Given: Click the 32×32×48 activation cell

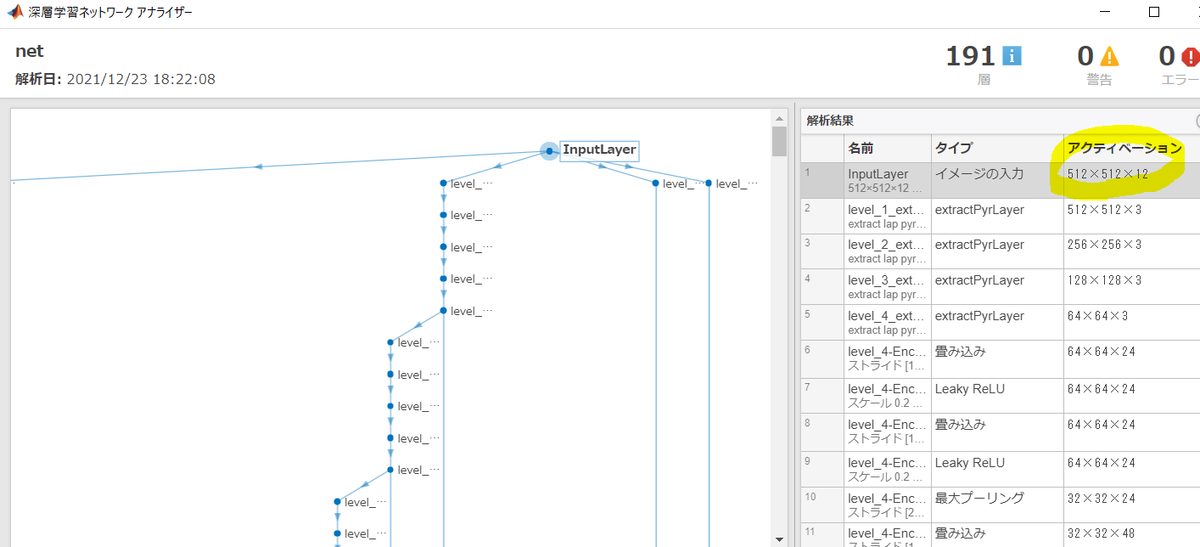Looking at the screenshot, I should [x=1131, y=535].
